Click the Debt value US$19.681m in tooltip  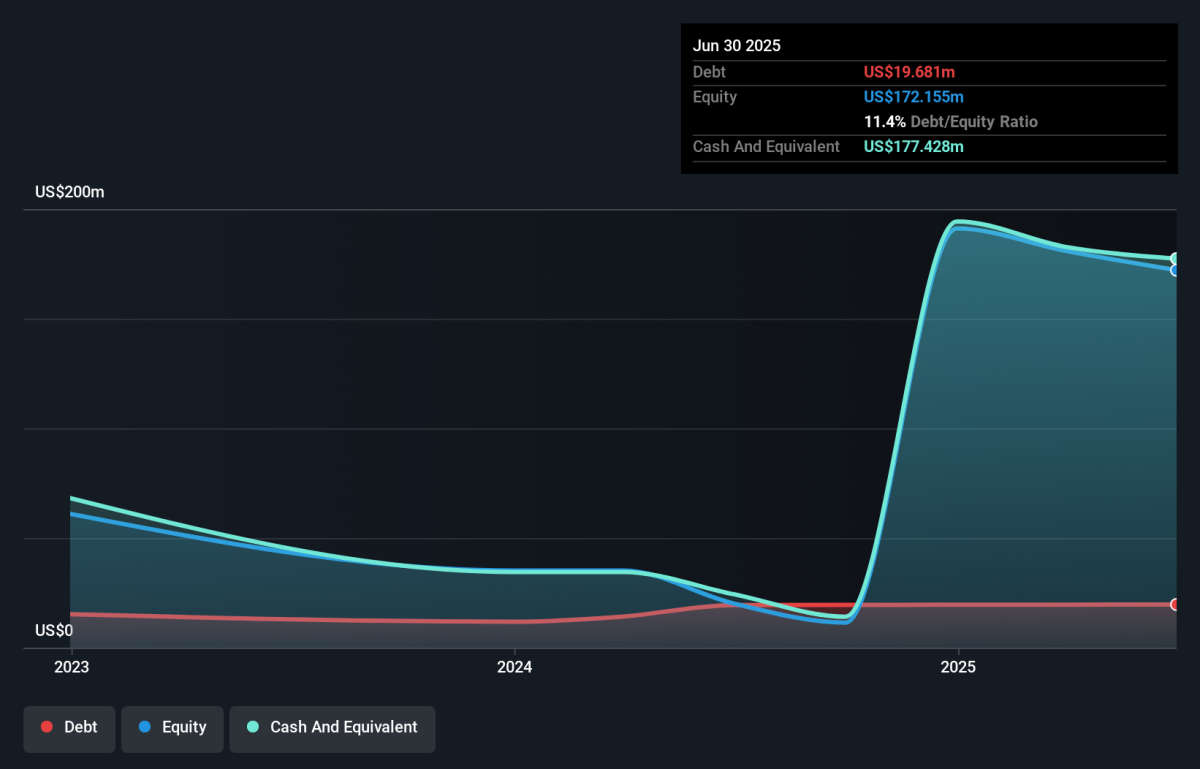click(912, 72)
